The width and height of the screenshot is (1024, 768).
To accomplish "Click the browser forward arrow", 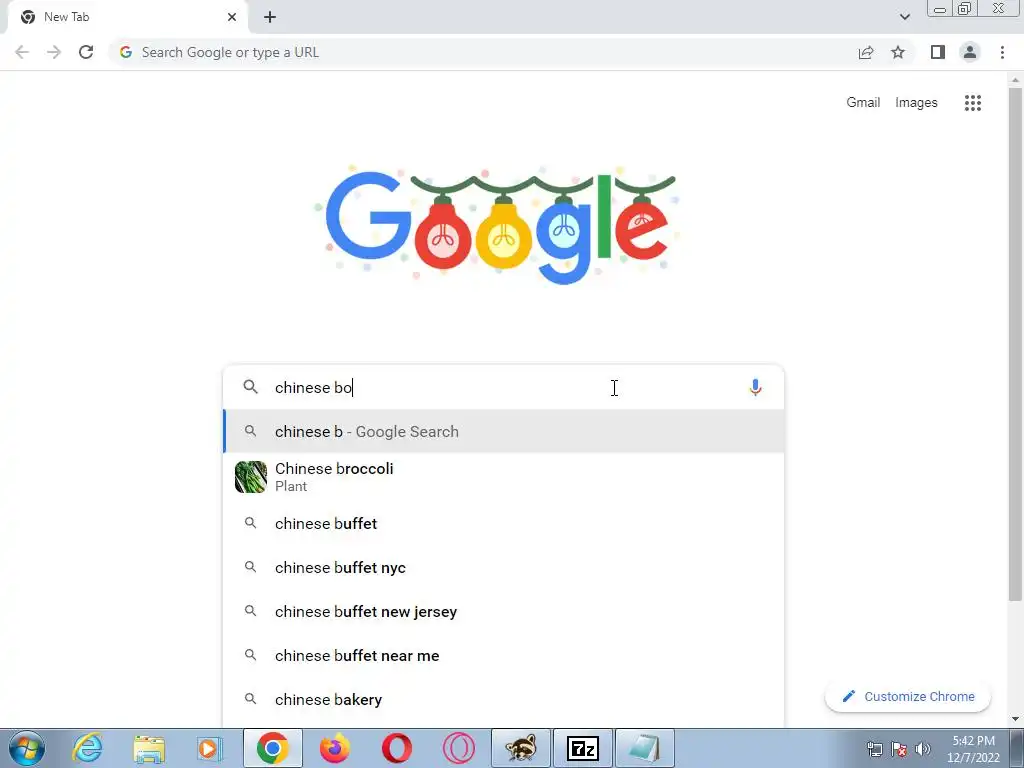I will point(54,52).
